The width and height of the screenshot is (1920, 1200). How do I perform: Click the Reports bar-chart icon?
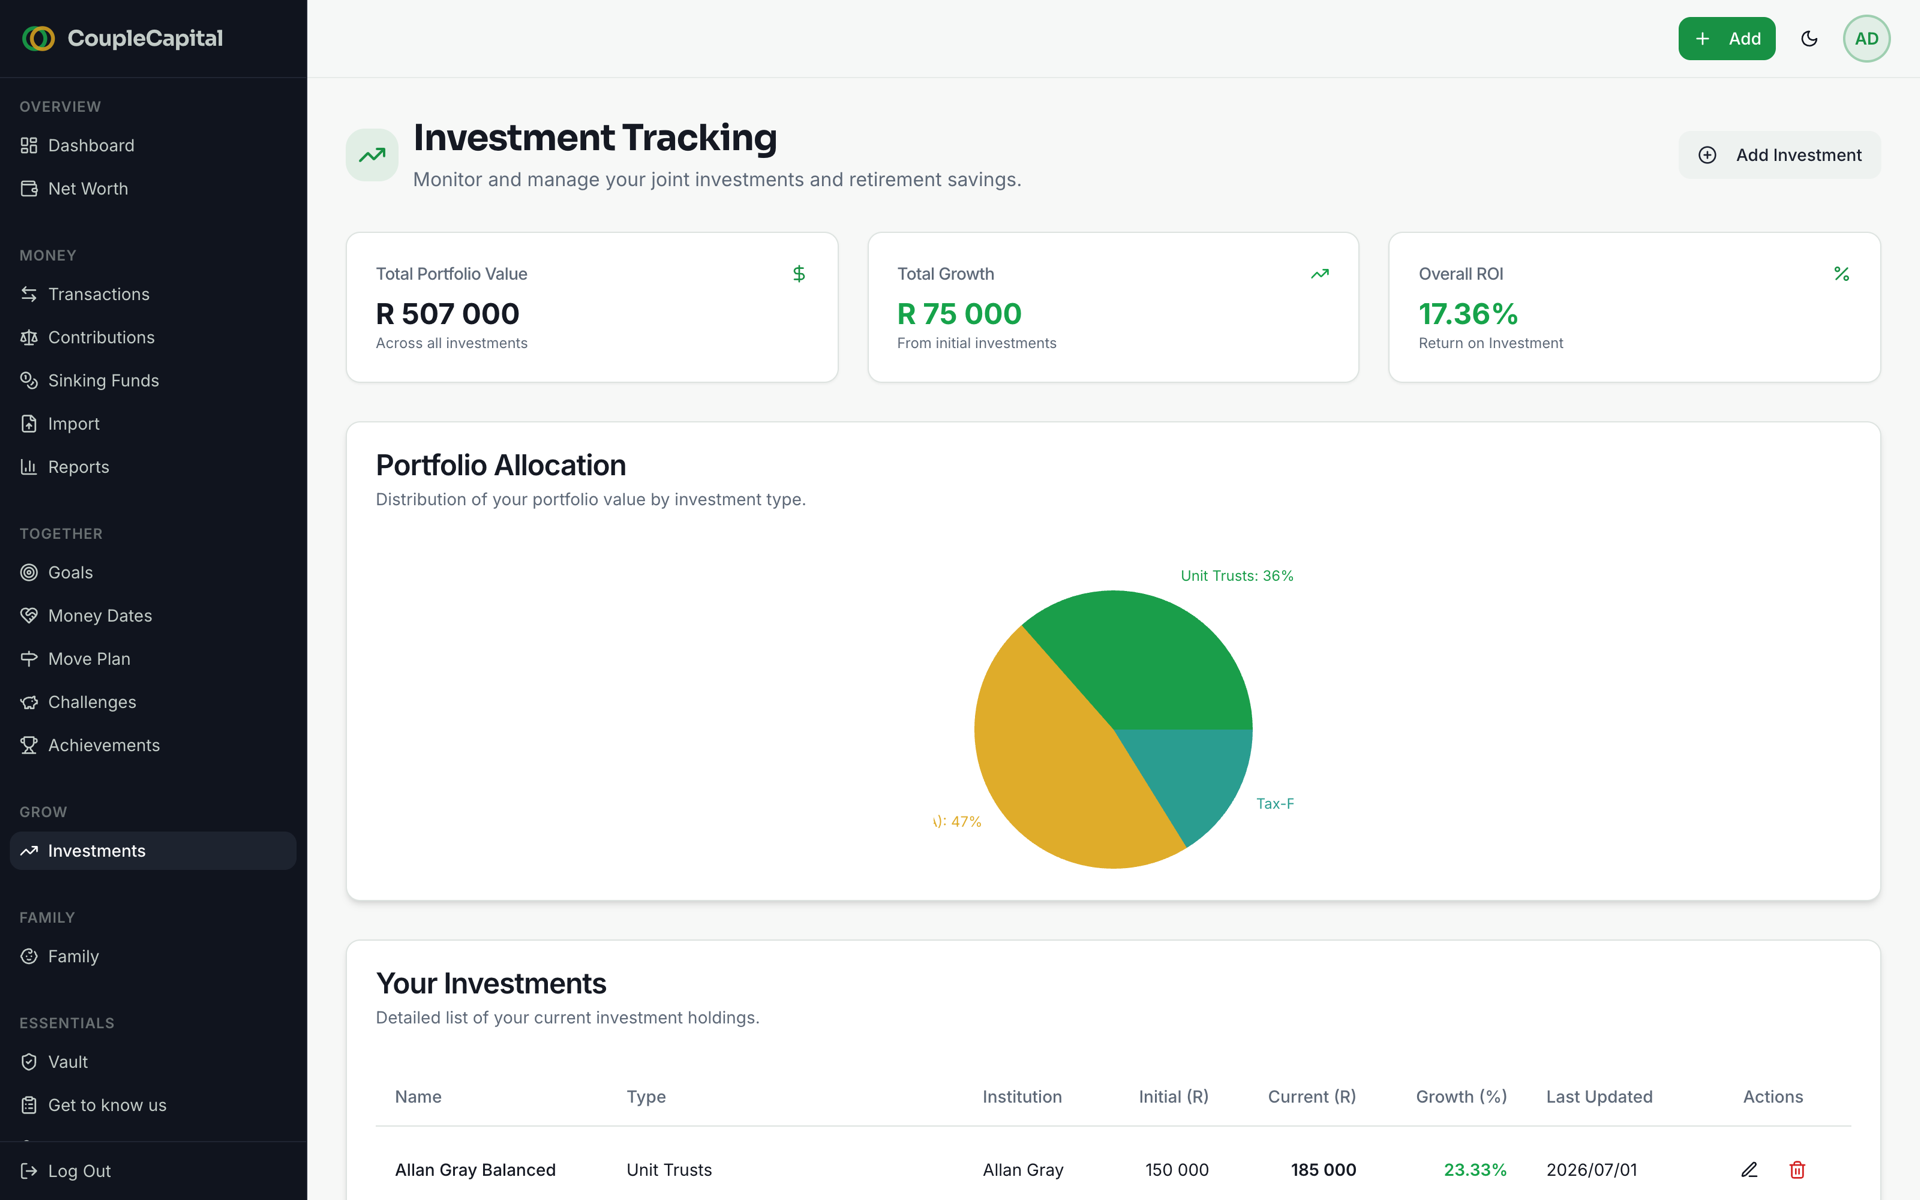point(29,467)
